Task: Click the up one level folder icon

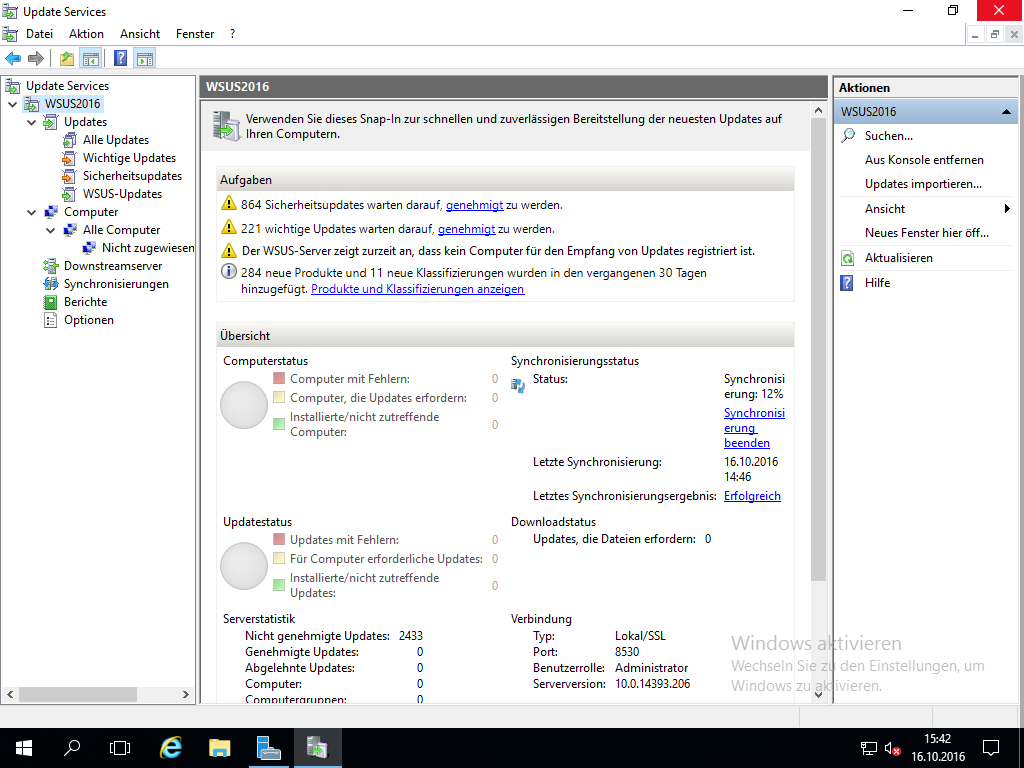Action: point(67,59)
